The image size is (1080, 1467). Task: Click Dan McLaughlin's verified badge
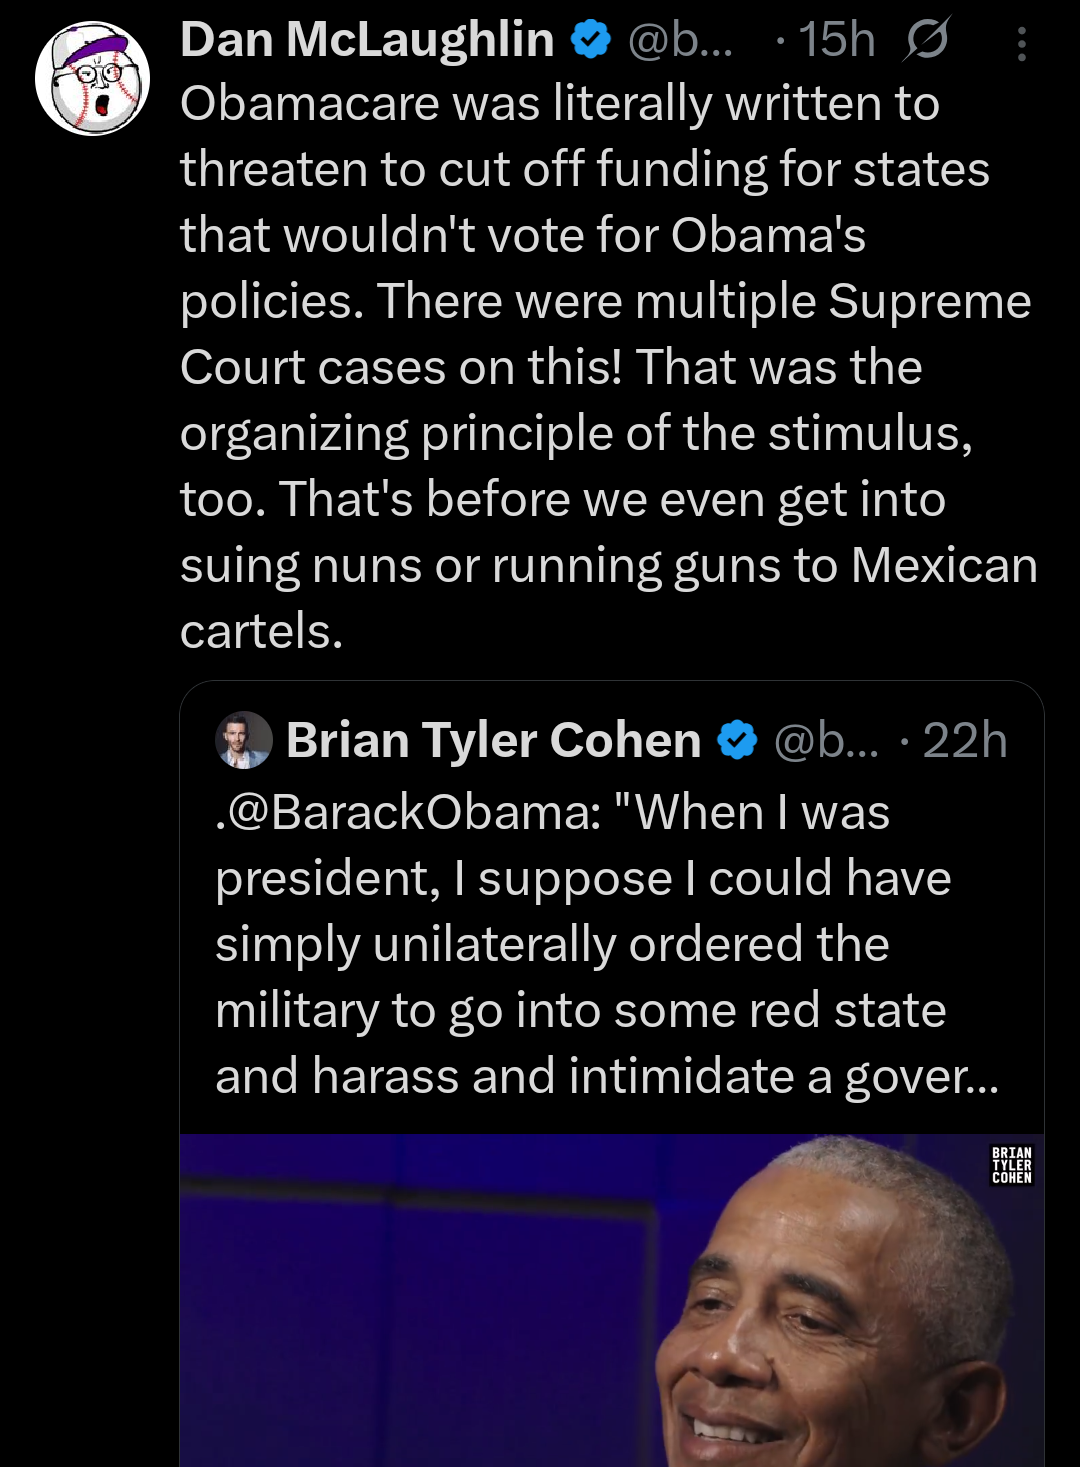tap(589, 38)
